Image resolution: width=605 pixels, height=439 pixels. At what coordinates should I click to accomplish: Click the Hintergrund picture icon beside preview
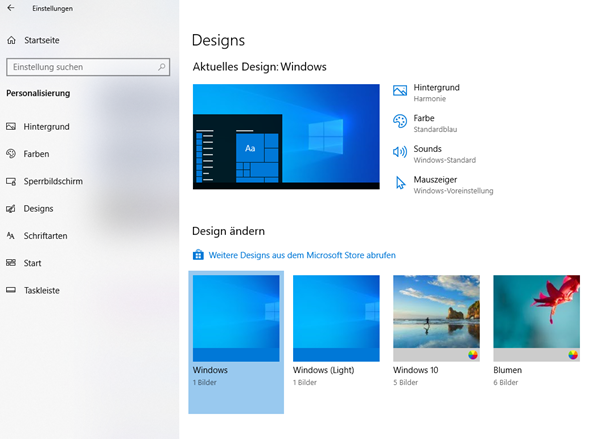(400, 91)
